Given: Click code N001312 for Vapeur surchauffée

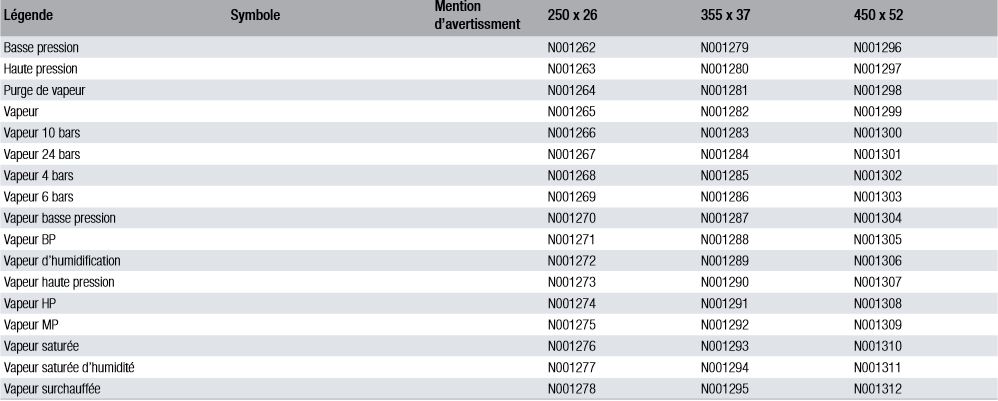Looking at the screenshot, I should [x=878, y=389].
